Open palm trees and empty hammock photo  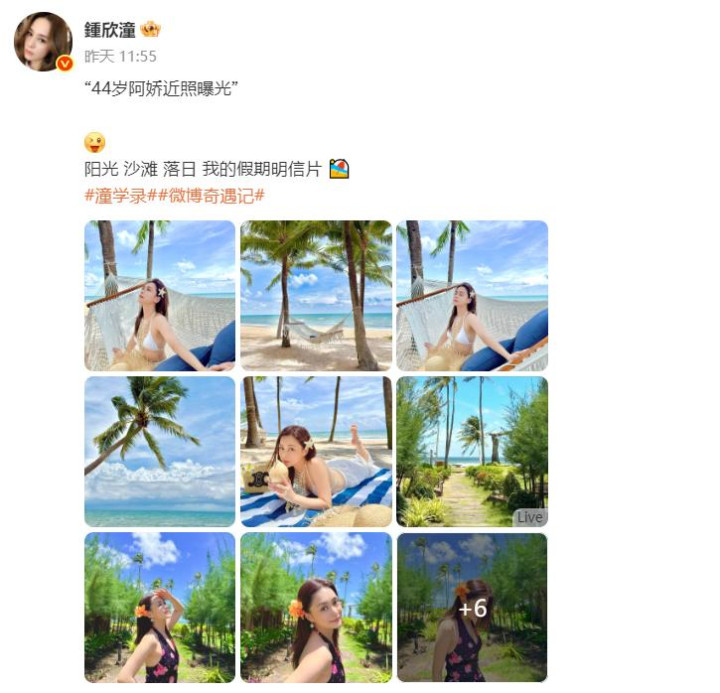[316, 296]
